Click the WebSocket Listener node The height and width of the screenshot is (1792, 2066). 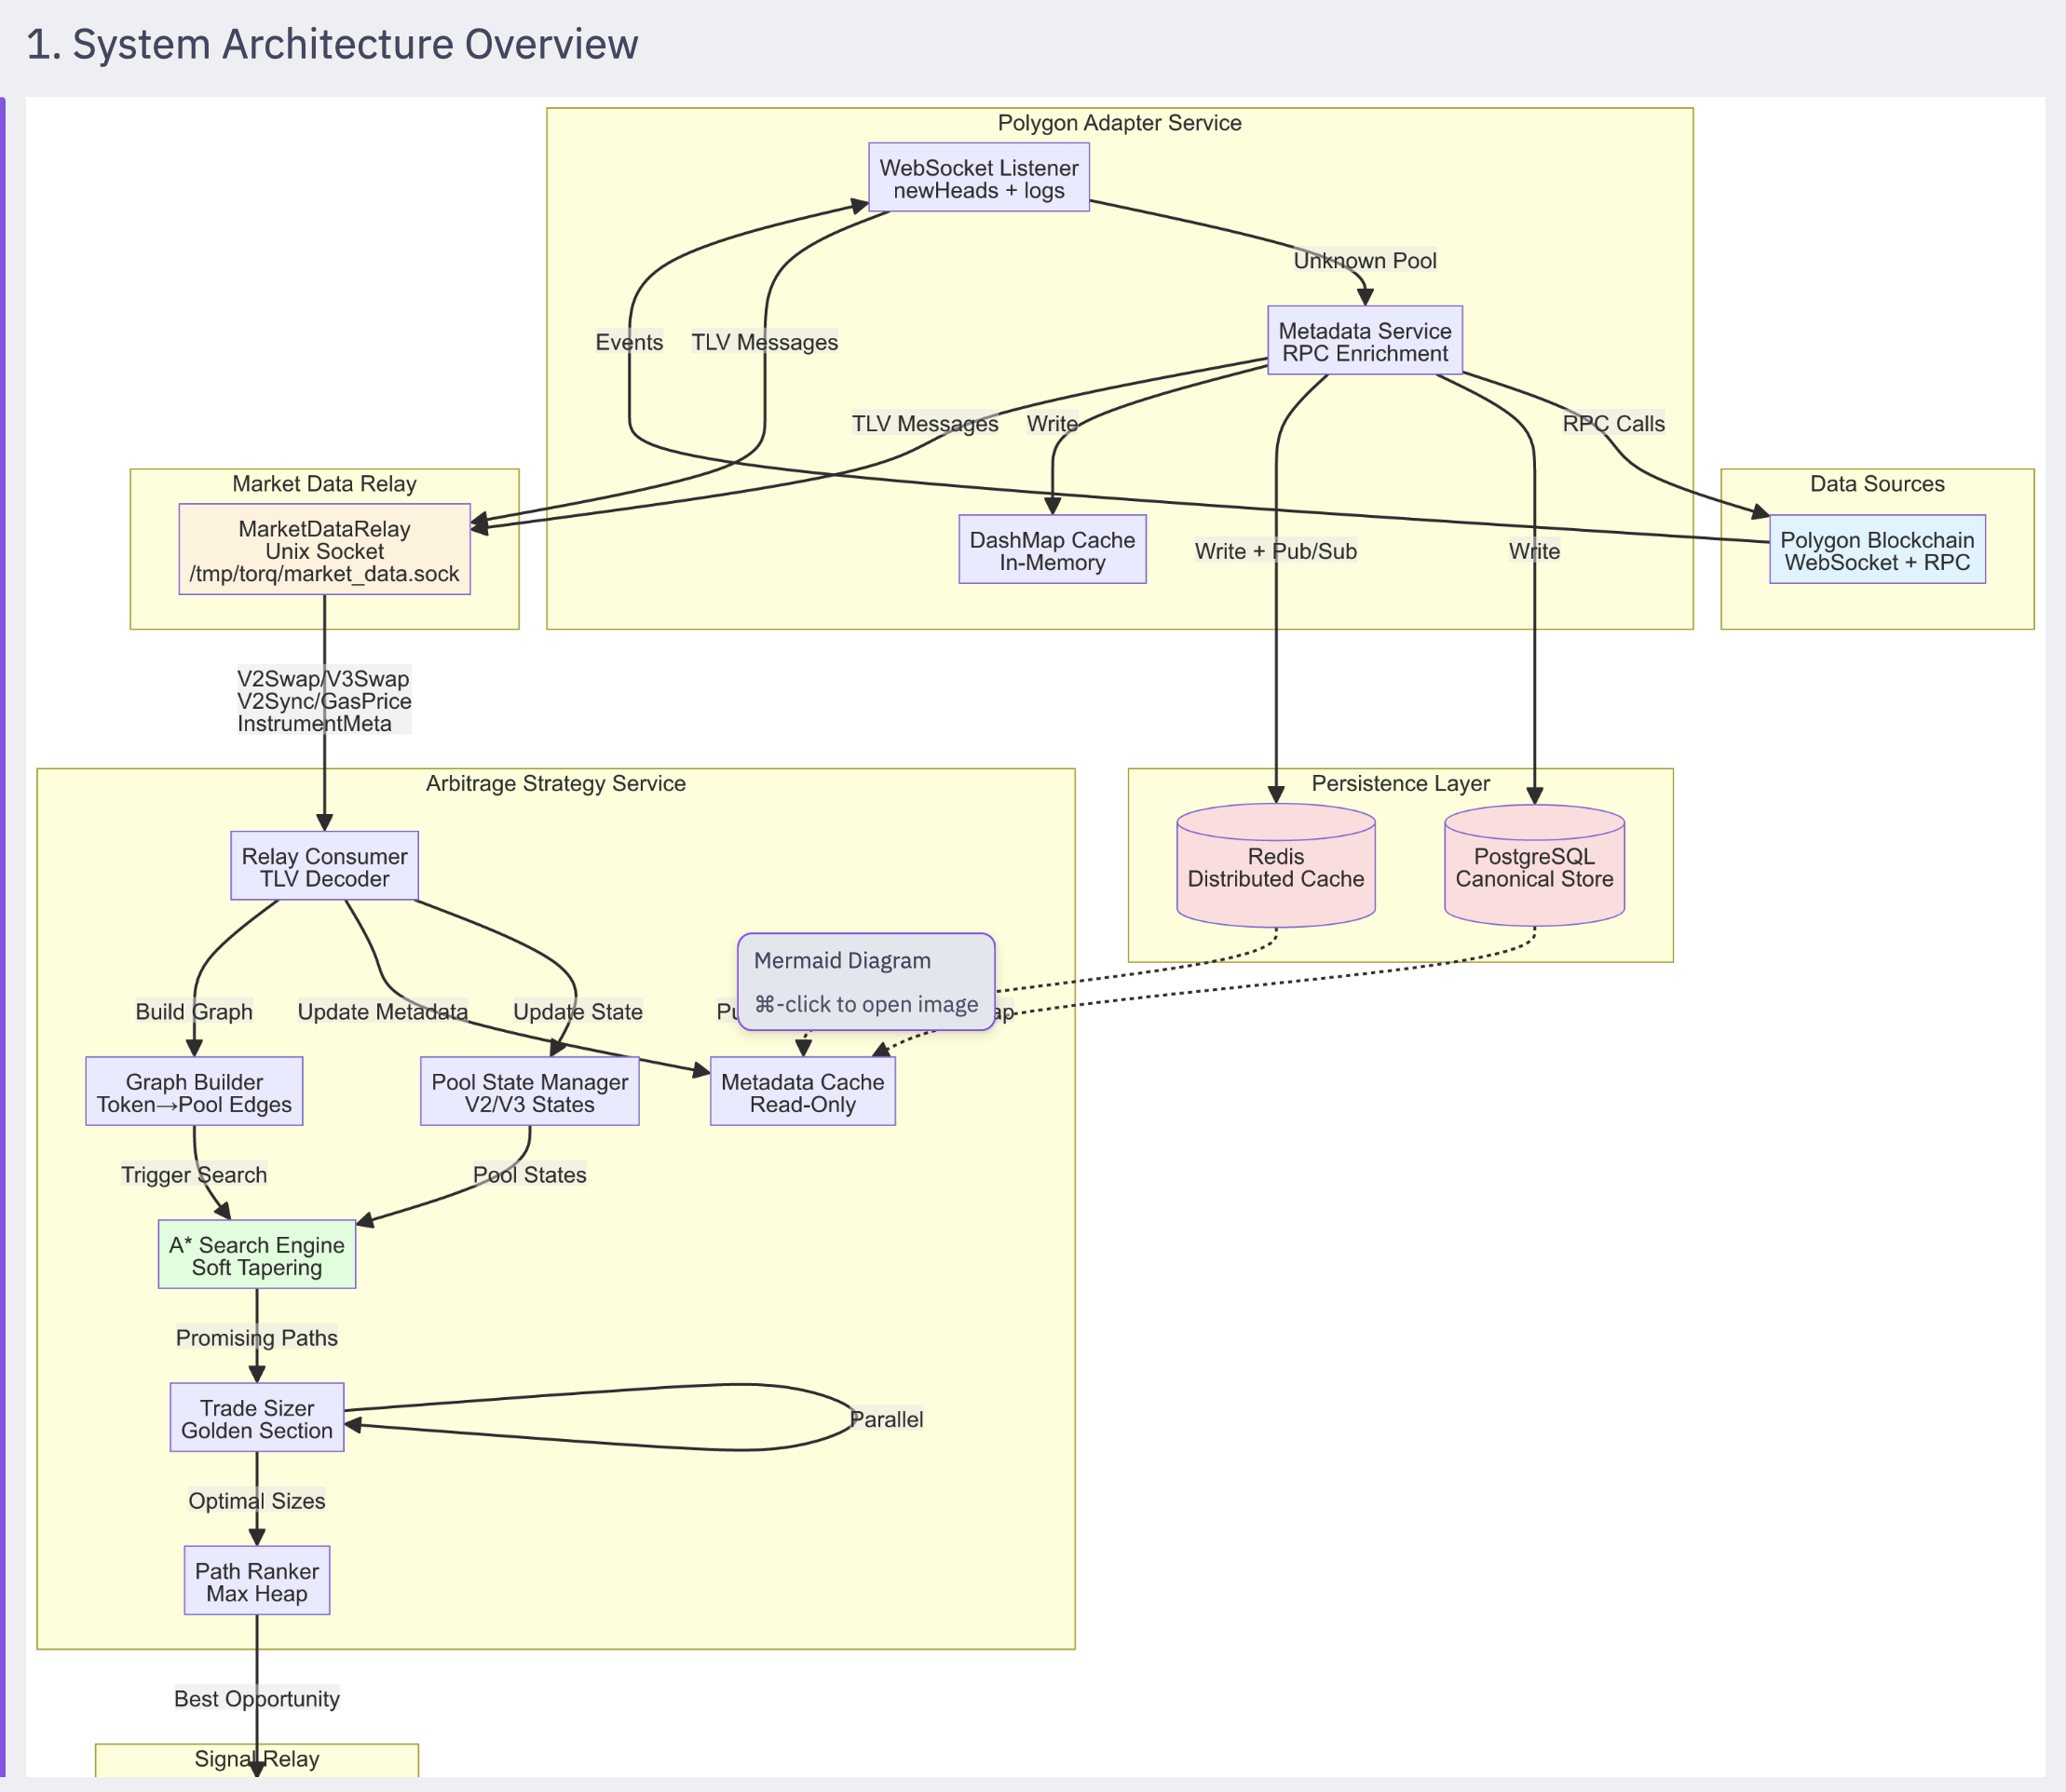(x=978, y=178)
